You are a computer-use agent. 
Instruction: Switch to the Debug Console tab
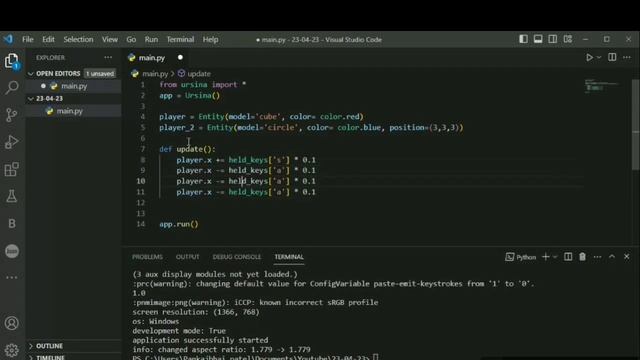[x=237, y=257]
